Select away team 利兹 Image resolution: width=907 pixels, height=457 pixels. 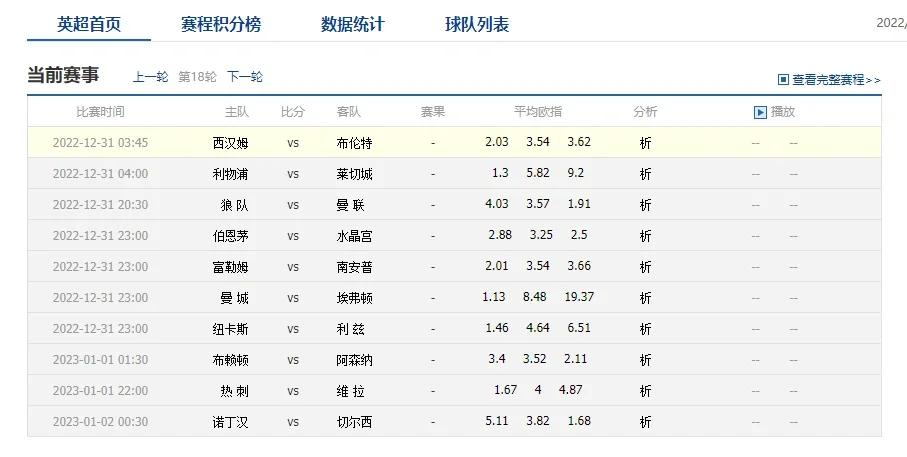point(351,329)
